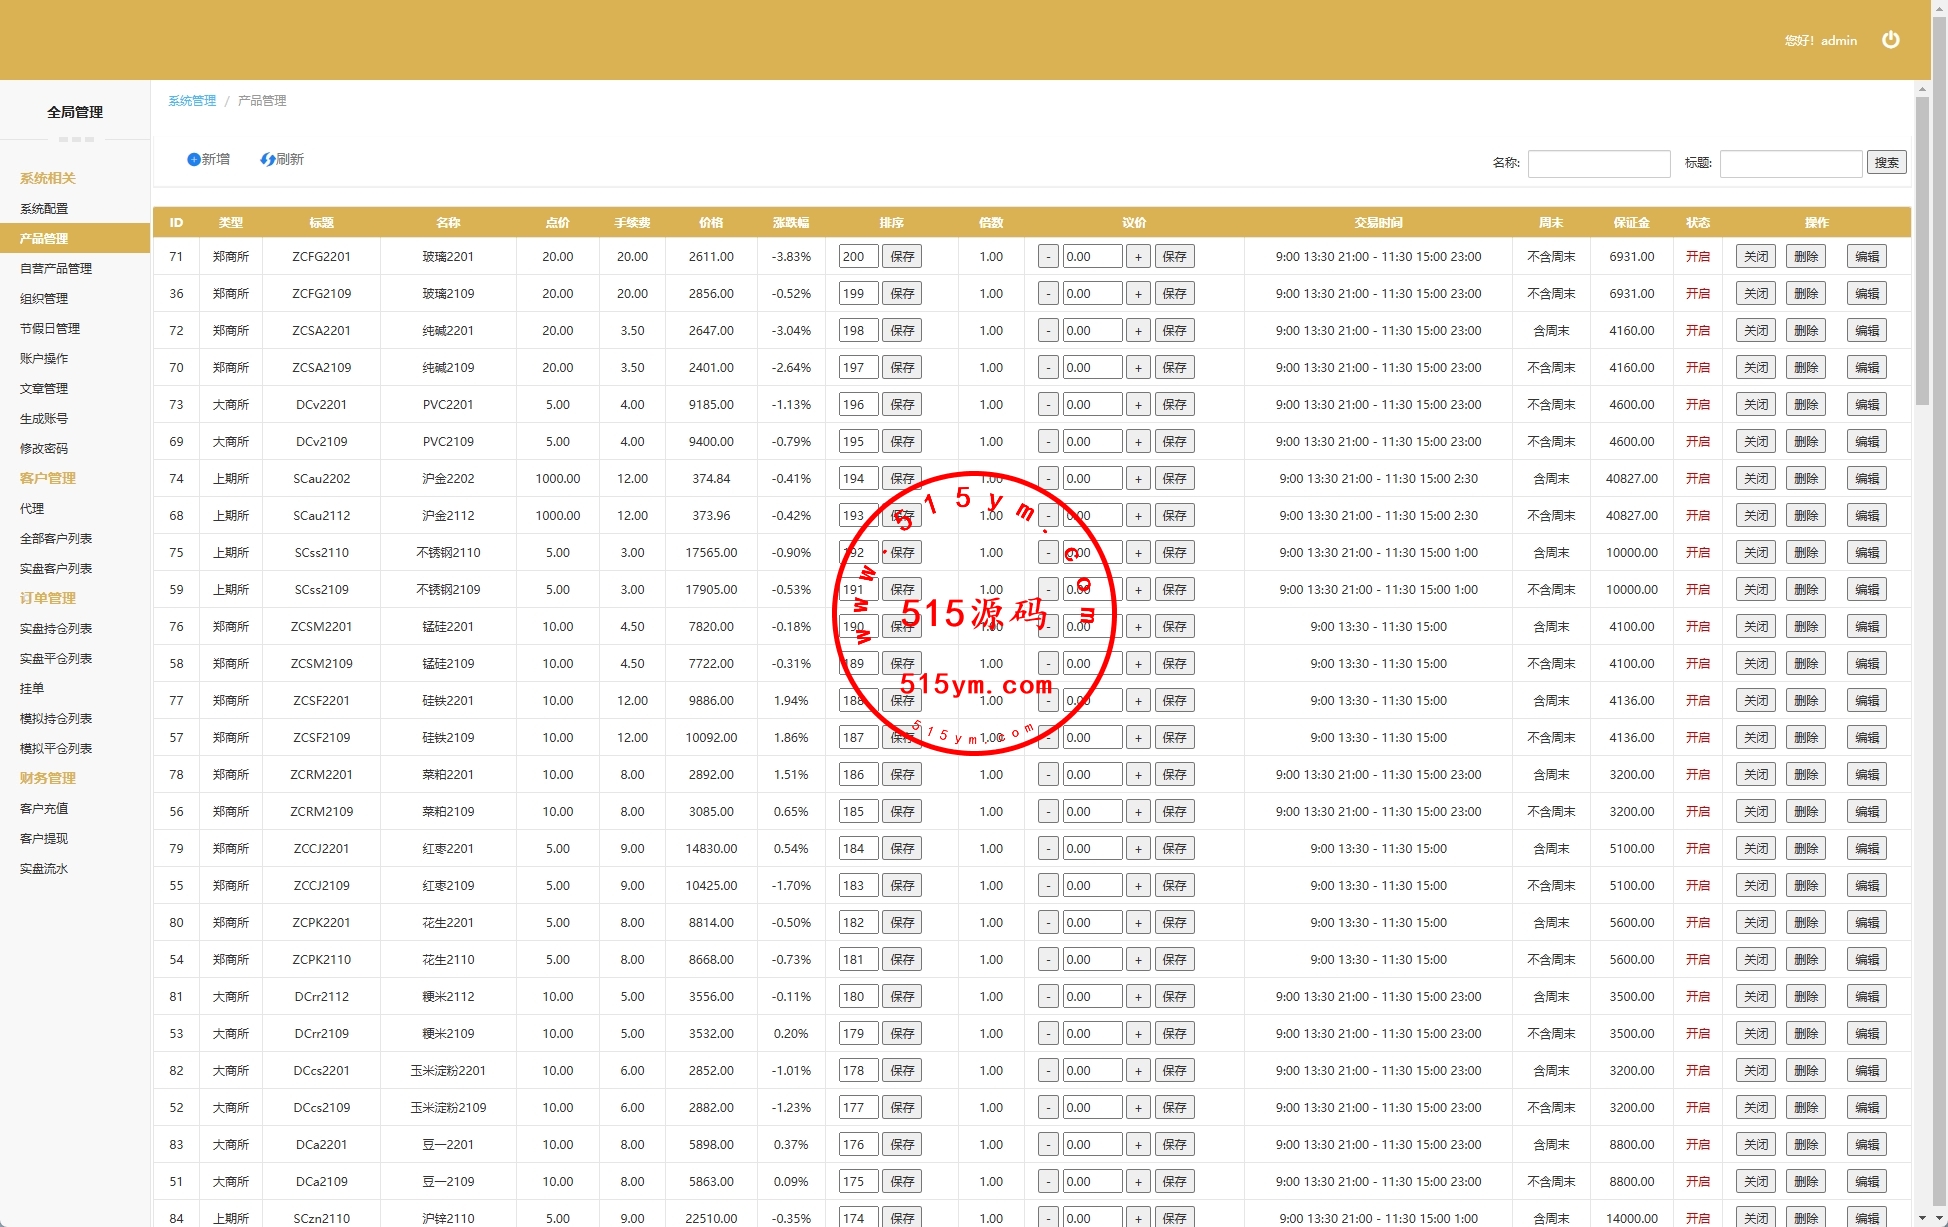Save sort order for 菜粕2201
Image resolution: width=1948 pixels, height=1227 pixels.
coord(902,775)
